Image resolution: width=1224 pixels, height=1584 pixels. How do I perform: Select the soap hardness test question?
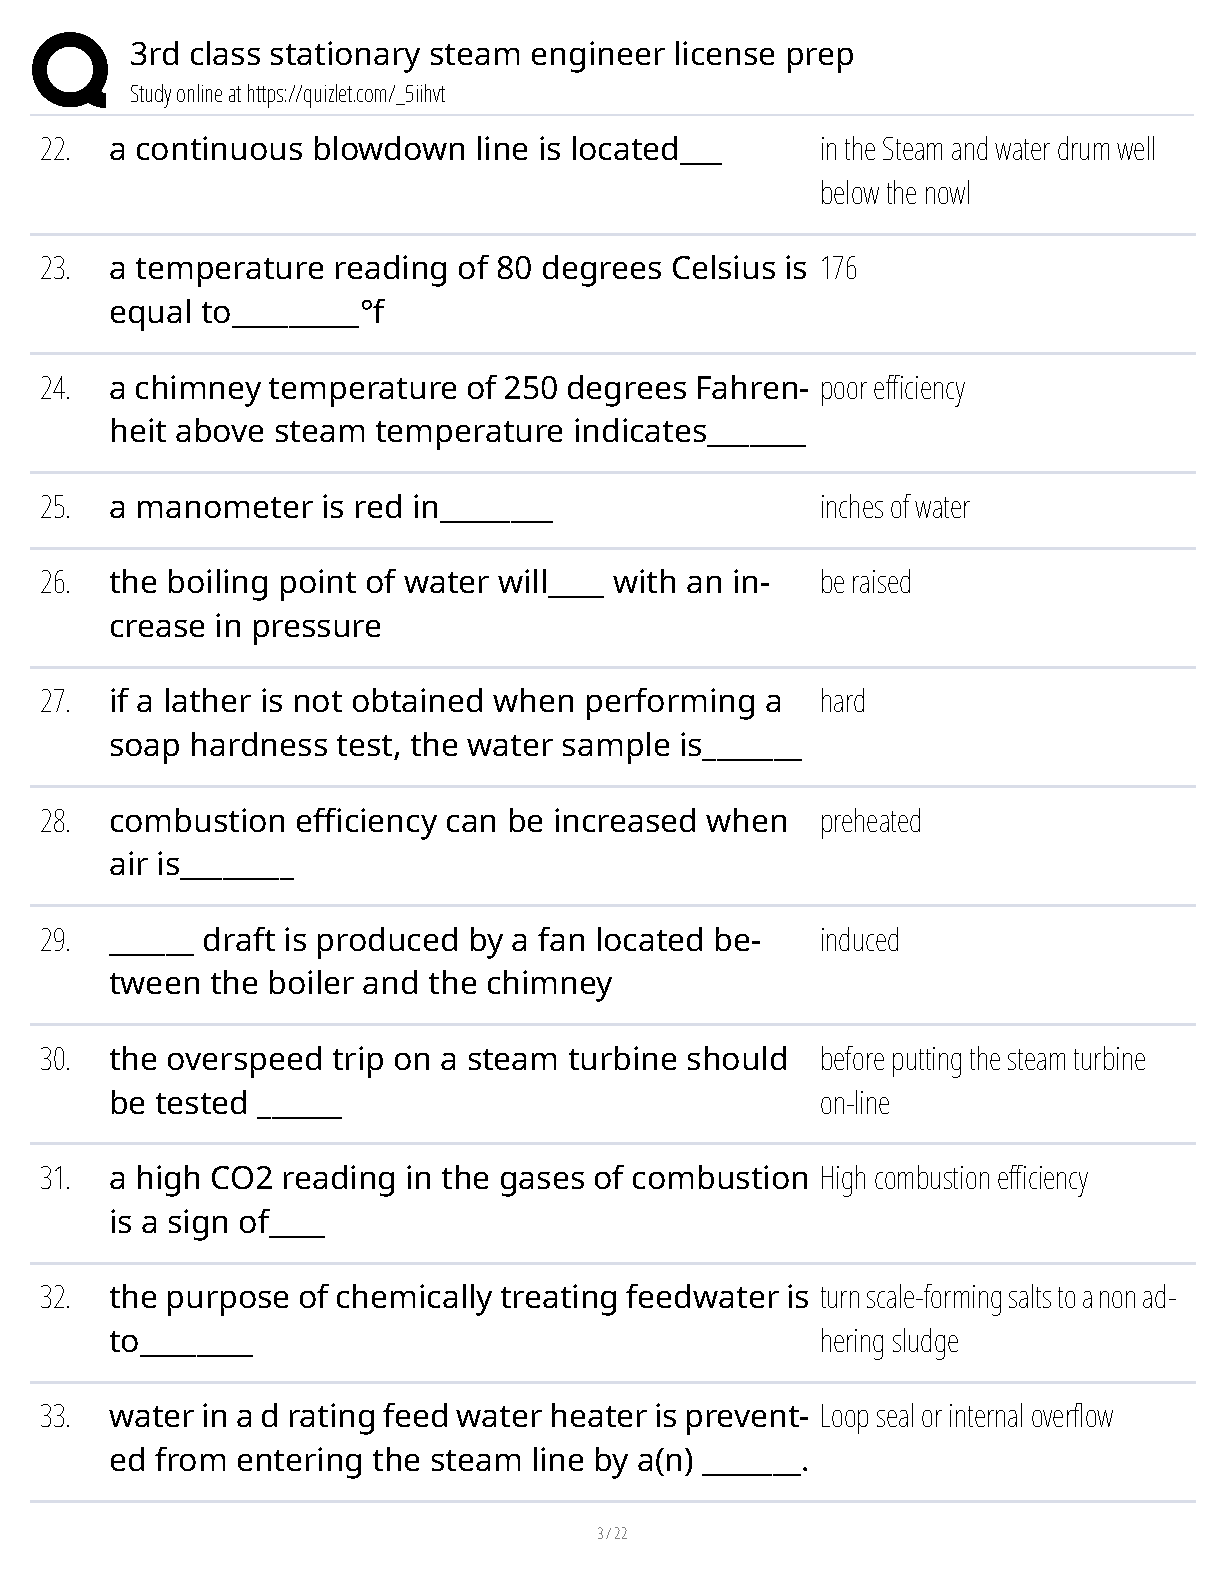(455, 723)
